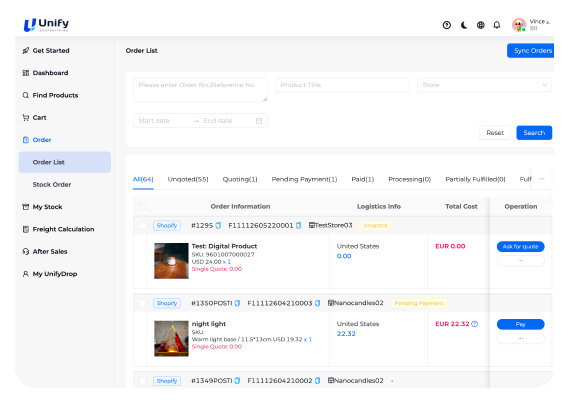Open language globe icon
This screenshot has height=403, width=569.
click(480, 25)
